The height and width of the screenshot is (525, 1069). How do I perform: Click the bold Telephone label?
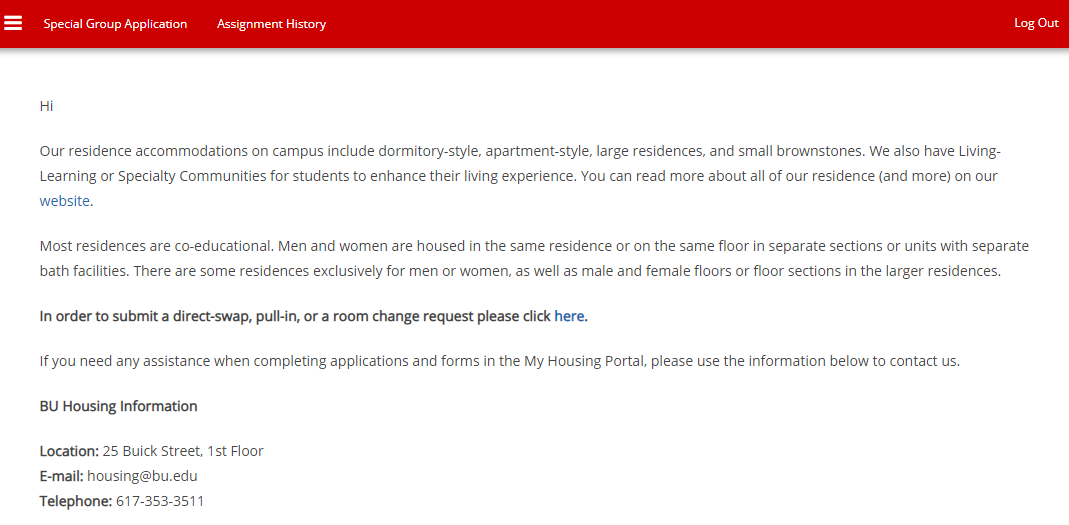tap(76, 501)
